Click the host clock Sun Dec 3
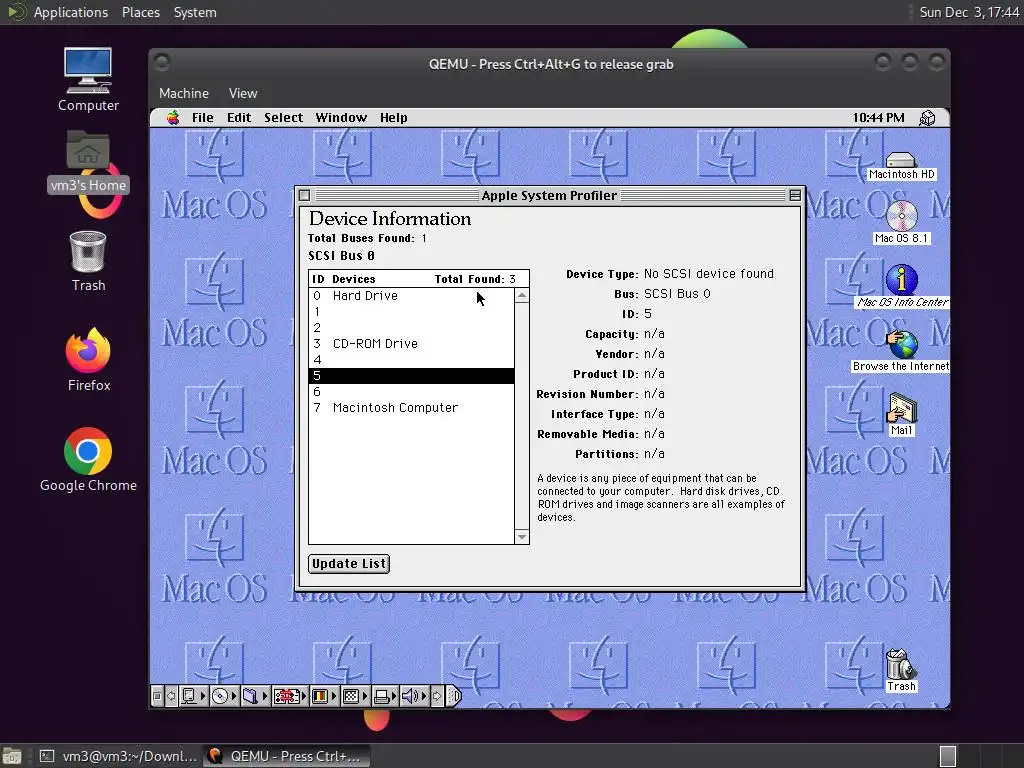This screenshot has width=1024, height=768. tap(969, 12)
